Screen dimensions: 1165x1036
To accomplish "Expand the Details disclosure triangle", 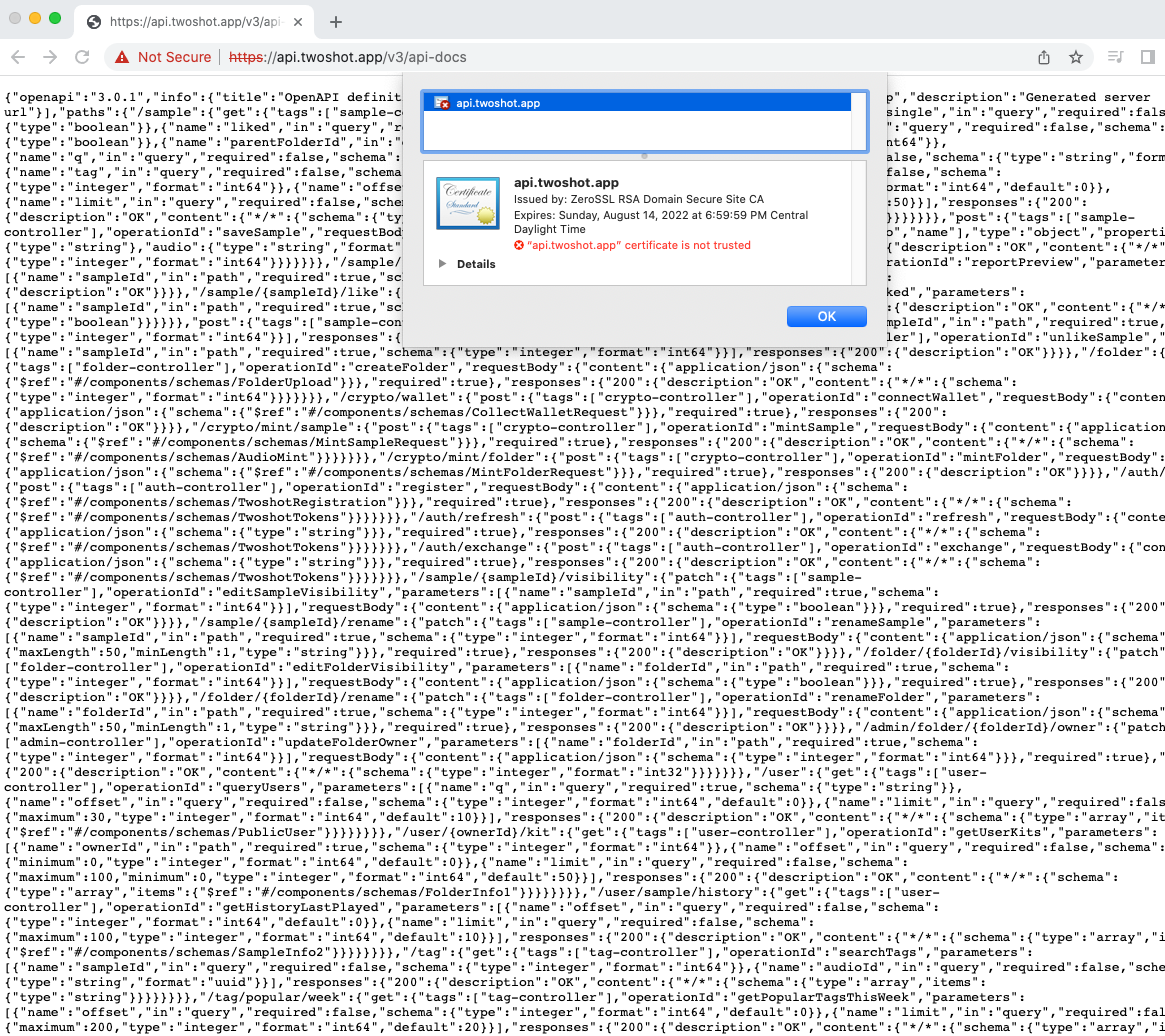I will (442, 264).
